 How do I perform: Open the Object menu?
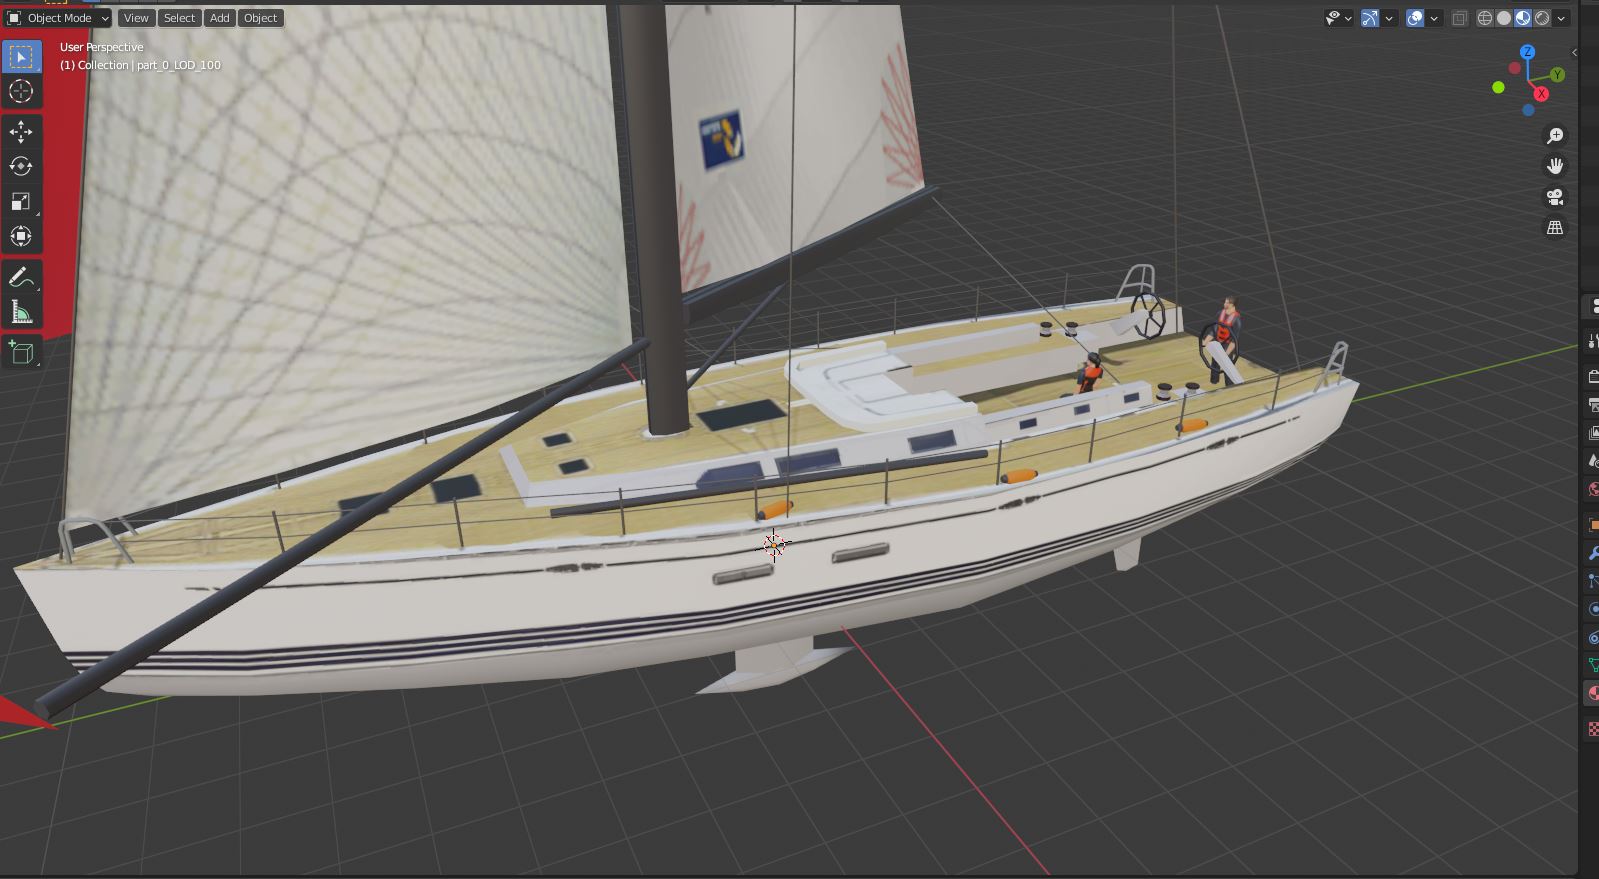pos(260,18)
